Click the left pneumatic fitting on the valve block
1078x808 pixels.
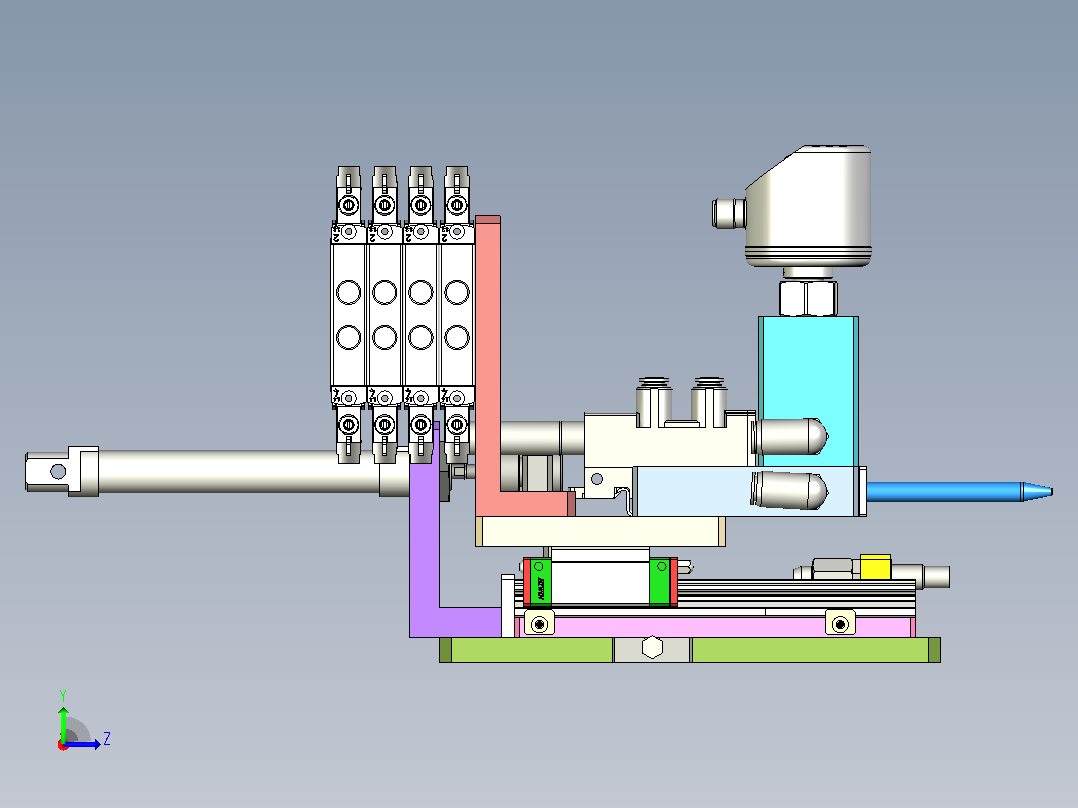coord(654,401)
